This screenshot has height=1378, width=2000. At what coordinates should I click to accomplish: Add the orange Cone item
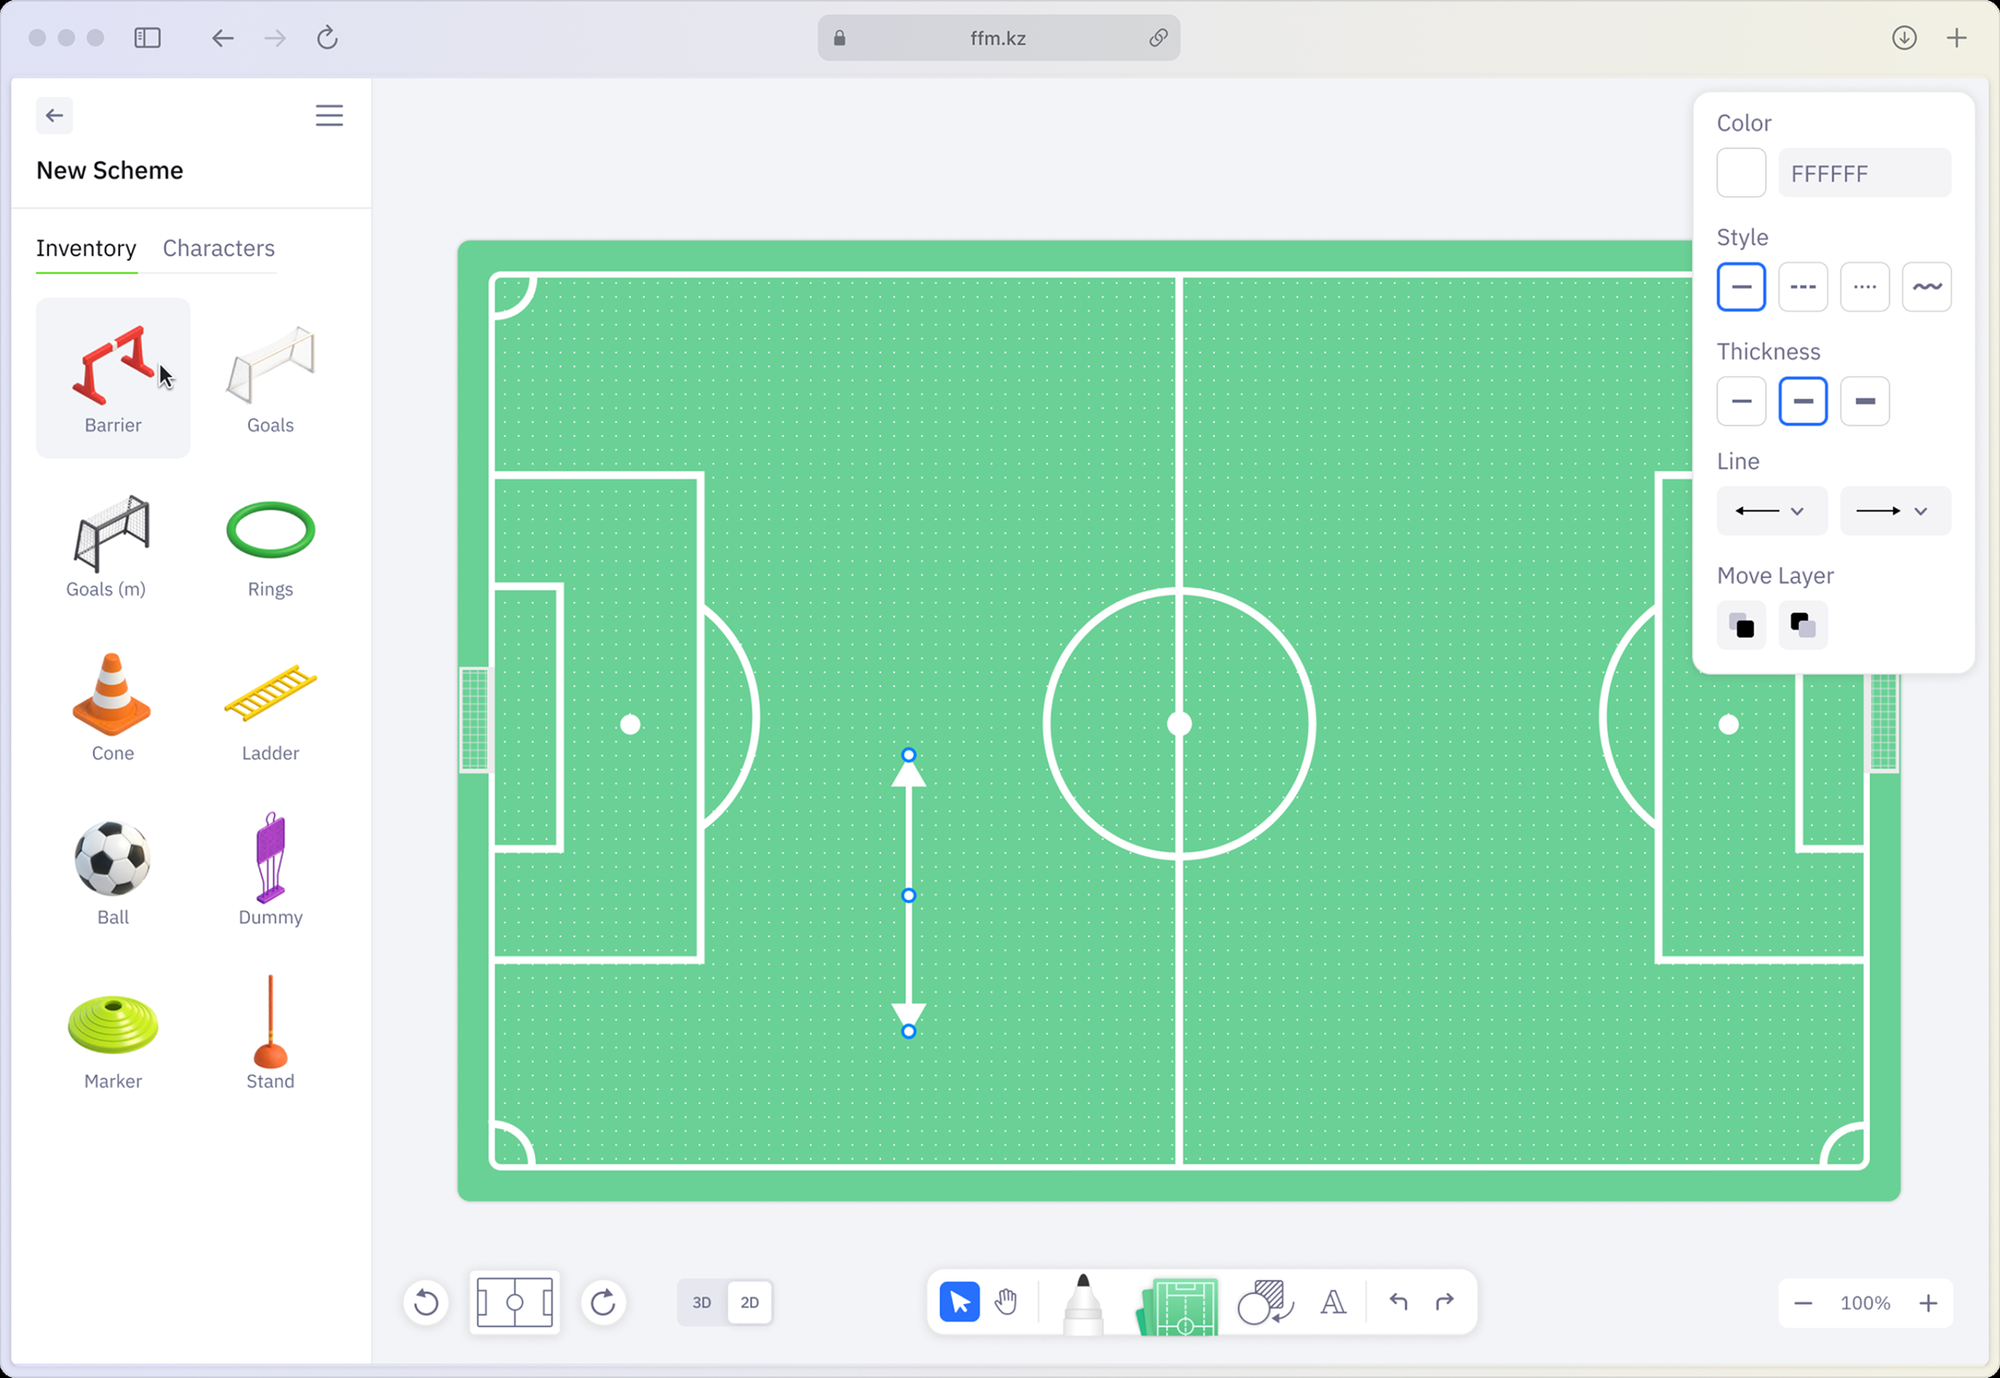[112, 708]
